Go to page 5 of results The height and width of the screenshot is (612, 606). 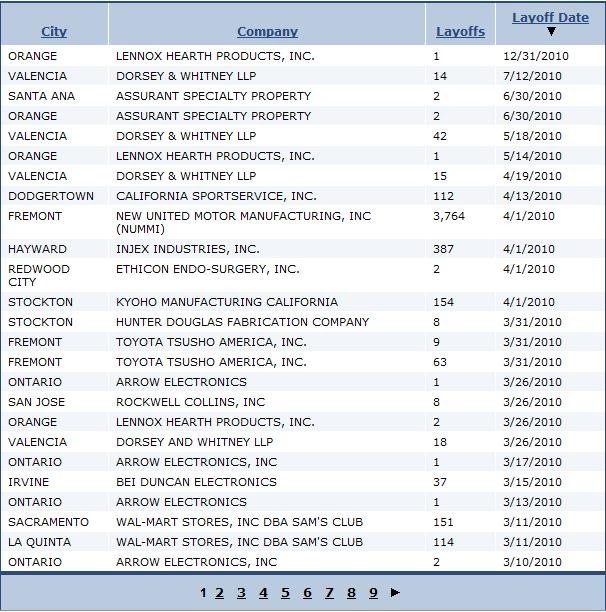[286, 592]
